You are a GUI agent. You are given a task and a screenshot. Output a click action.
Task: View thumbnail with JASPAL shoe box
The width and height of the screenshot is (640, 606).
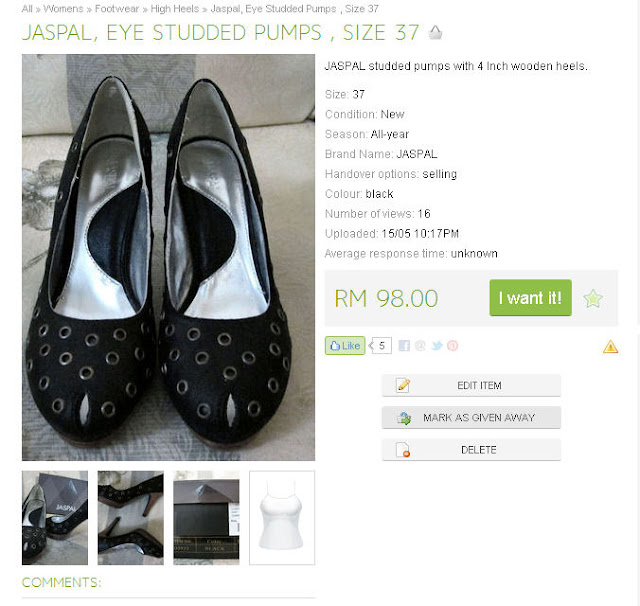click(55, 518)
